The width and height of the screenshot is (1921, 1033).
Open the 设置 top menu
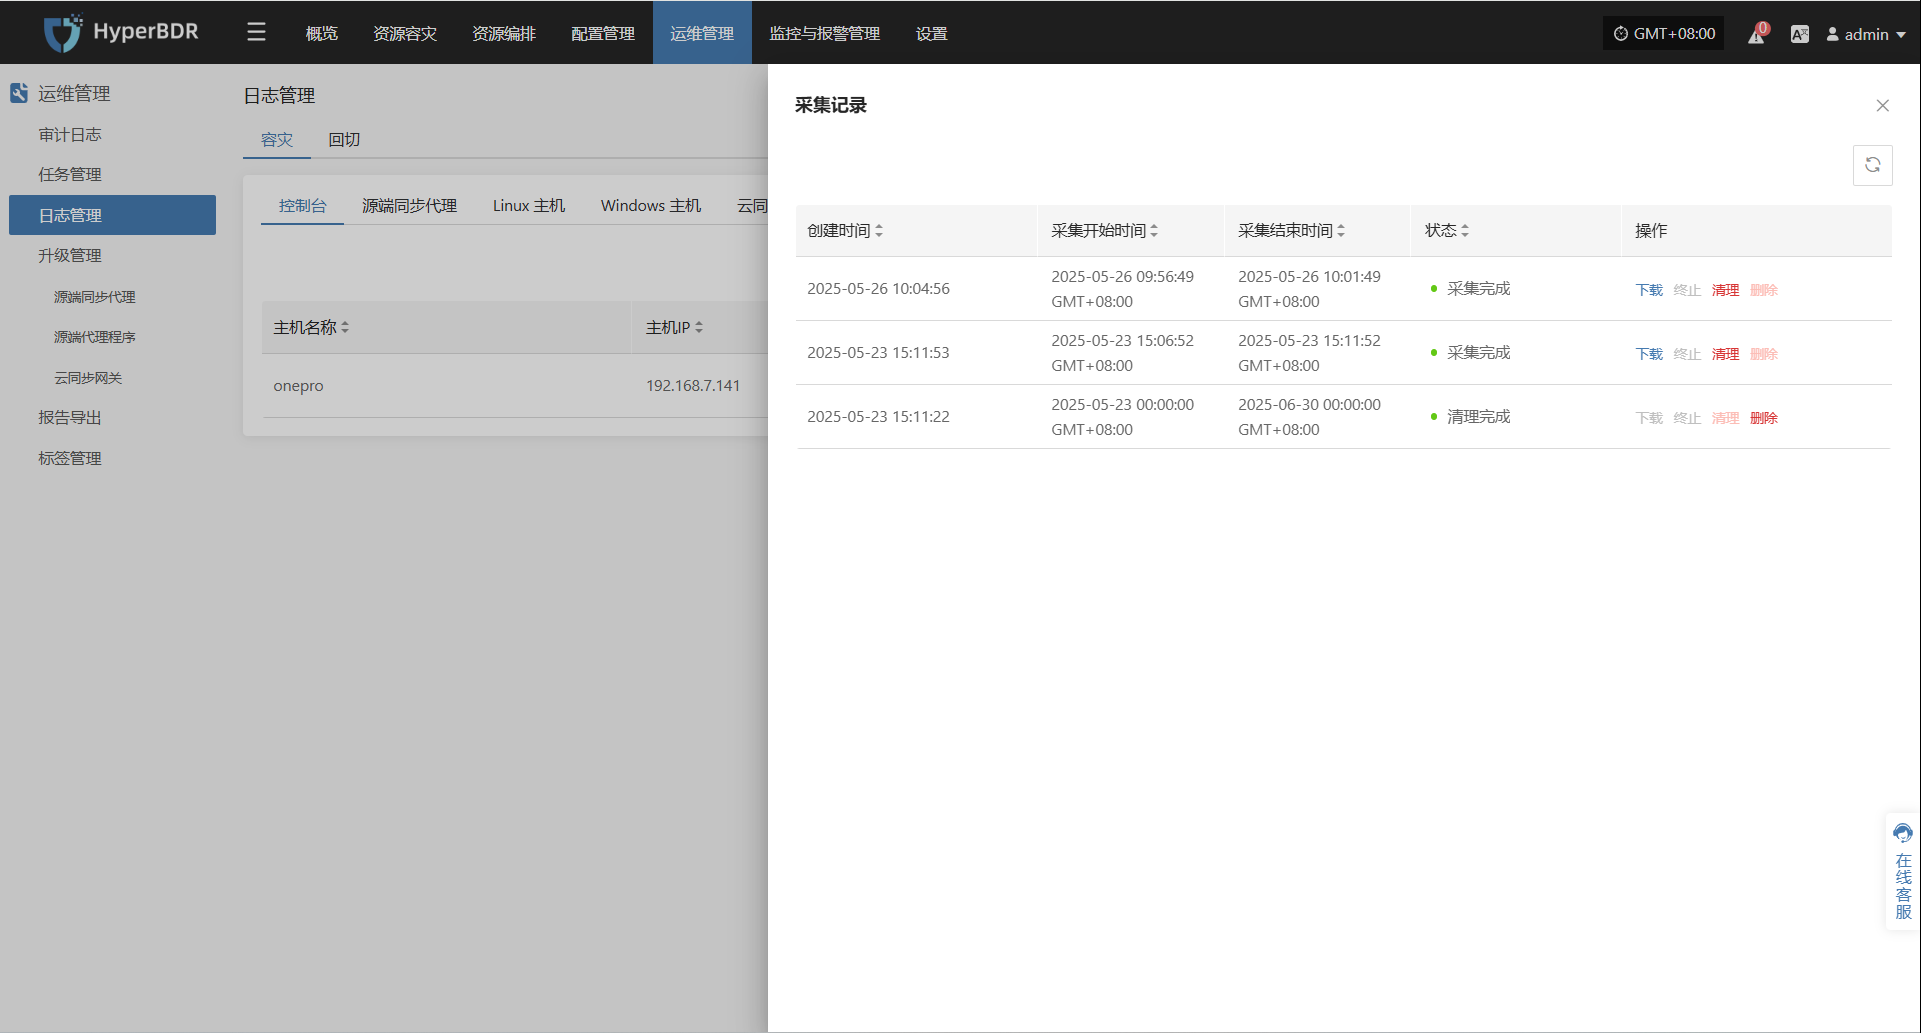(x=932, y=33)
